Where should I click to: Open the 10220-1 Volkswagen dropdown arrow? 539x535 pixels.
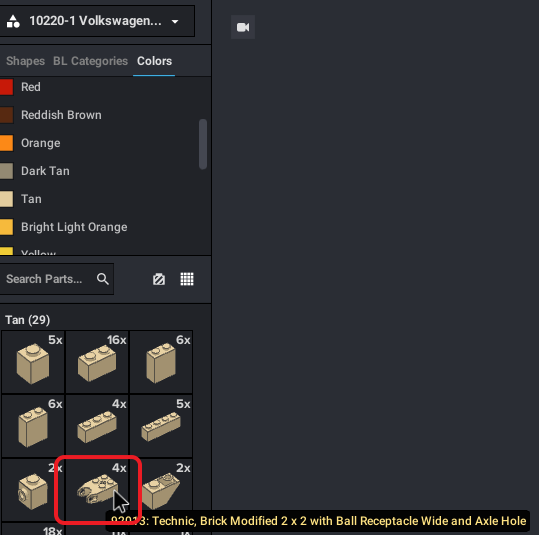175,21
